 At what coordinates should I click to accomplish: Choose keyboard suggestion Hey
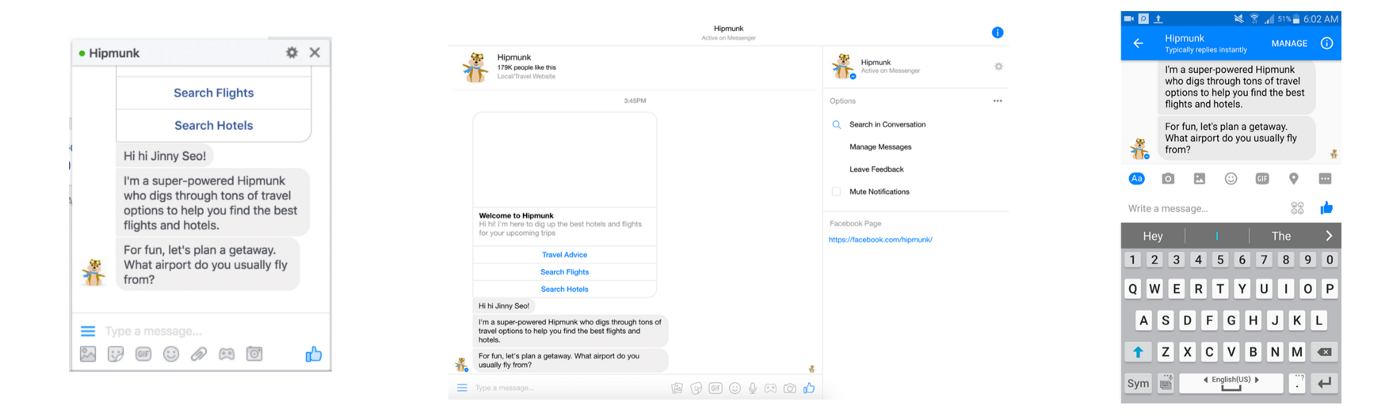tap(1153, 236)
